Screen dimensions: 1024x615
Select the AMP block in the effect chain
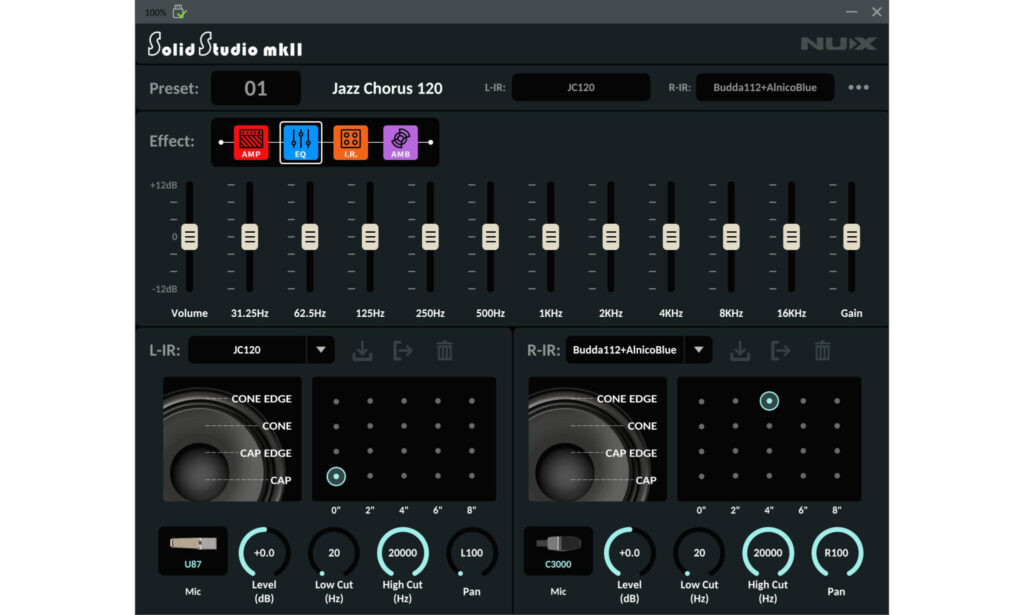coord(250,141)
